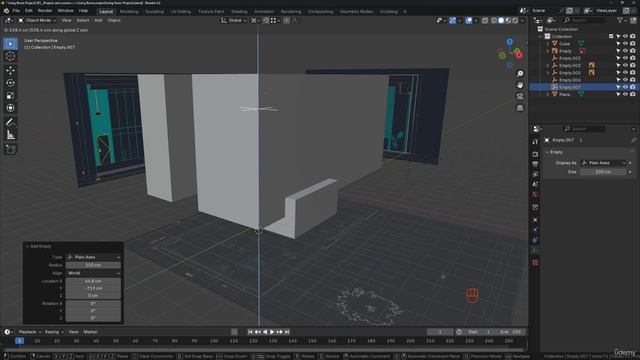Select the Scale tool

click(x=11, y=96)
